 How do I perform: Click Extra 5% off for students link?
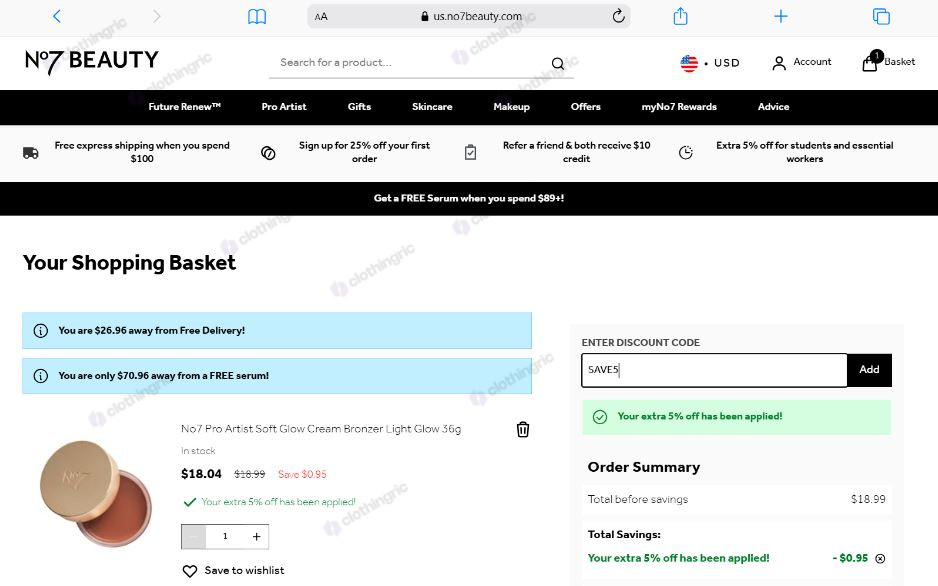point(804,152)
